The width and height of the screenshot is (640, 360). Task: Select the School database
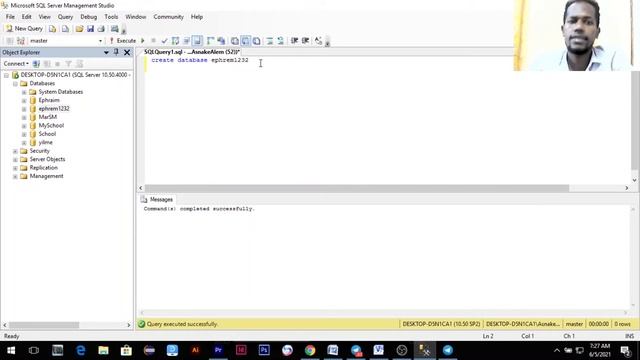(47, 133)
